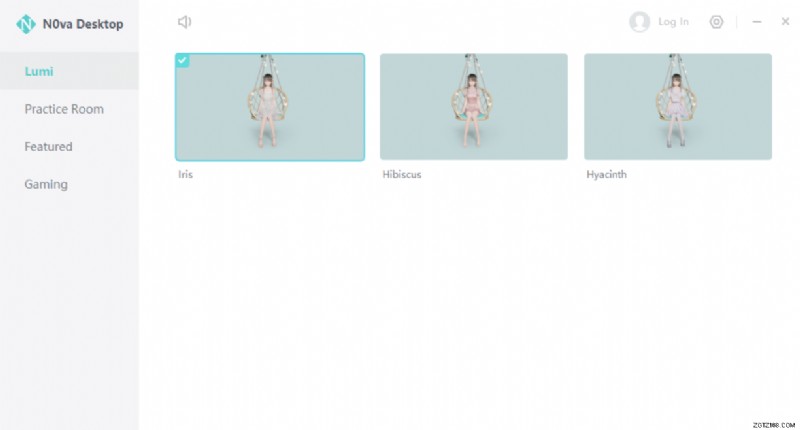Click the N0va Desktop title text
800x430 pixels.
83,23
